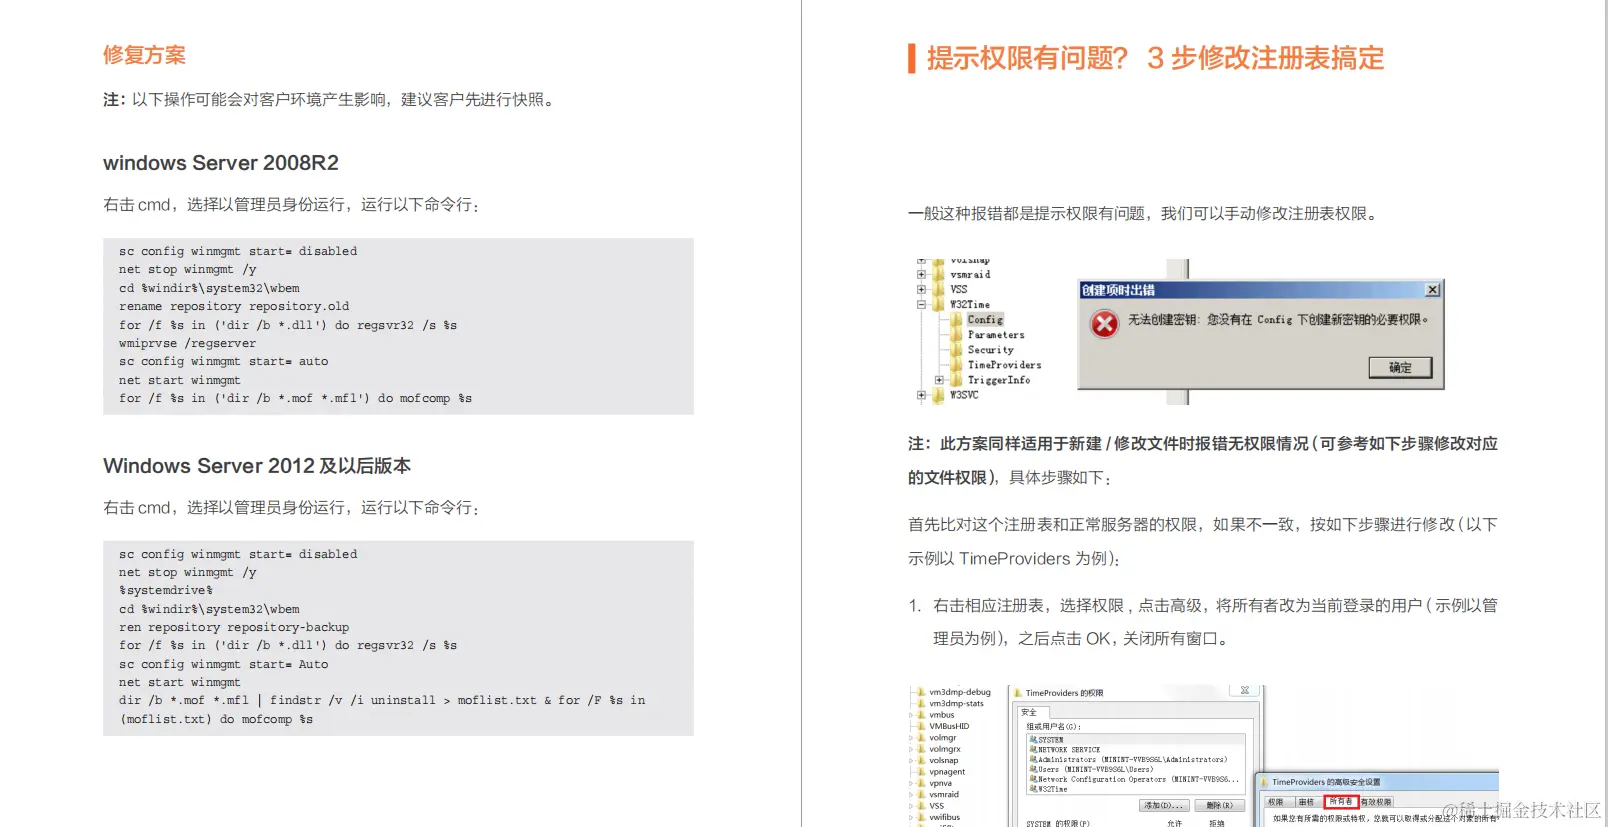The width and height of the screenshot is (1608, 827).
Task: Select the Users entry in the user list
Action: (x=1137, y=769)
